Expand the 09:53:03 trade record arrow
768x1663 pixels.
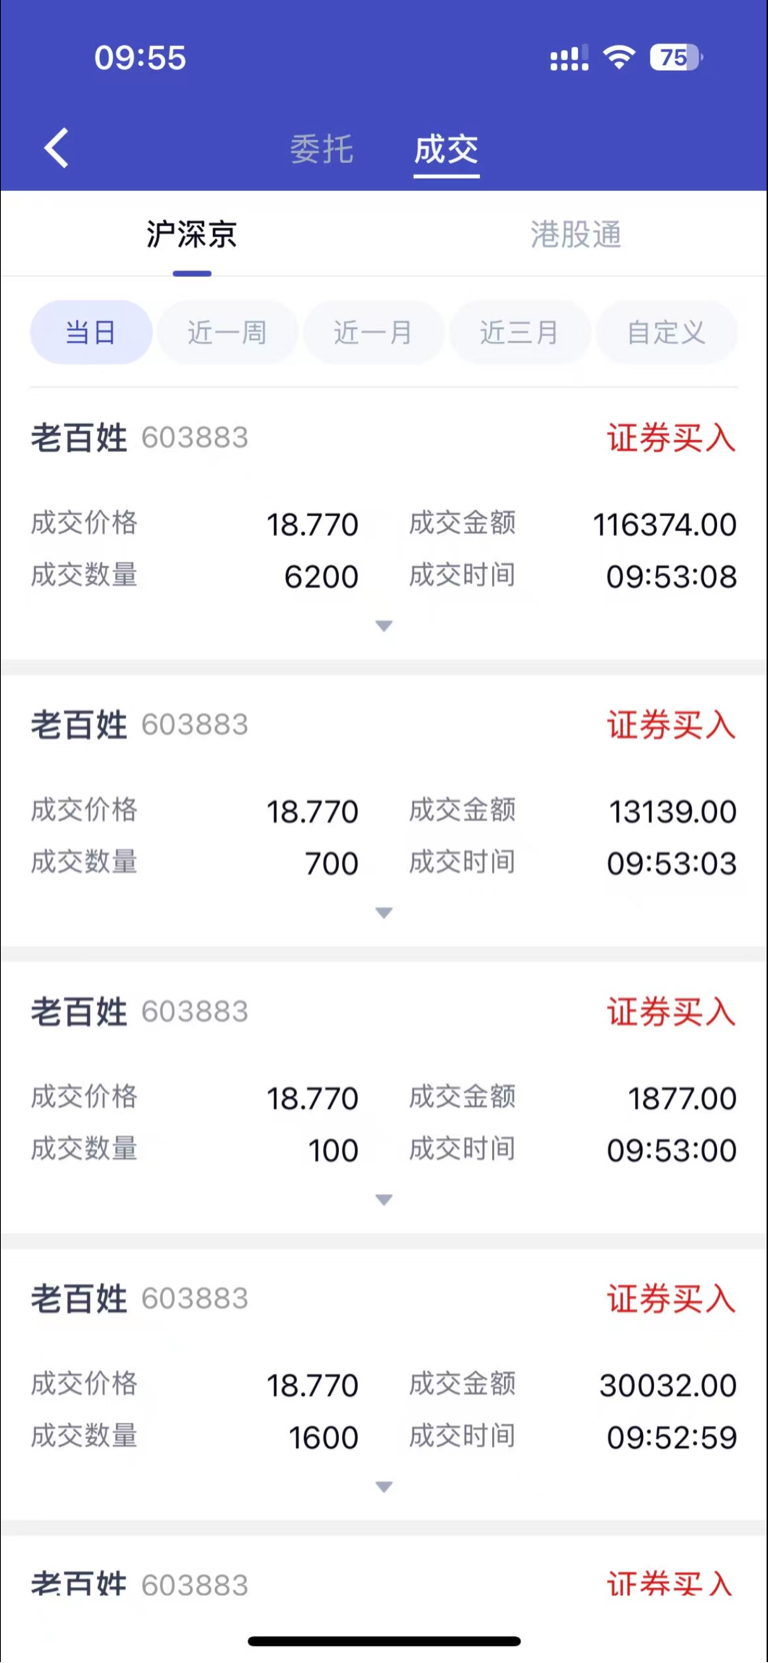[384, 913]
